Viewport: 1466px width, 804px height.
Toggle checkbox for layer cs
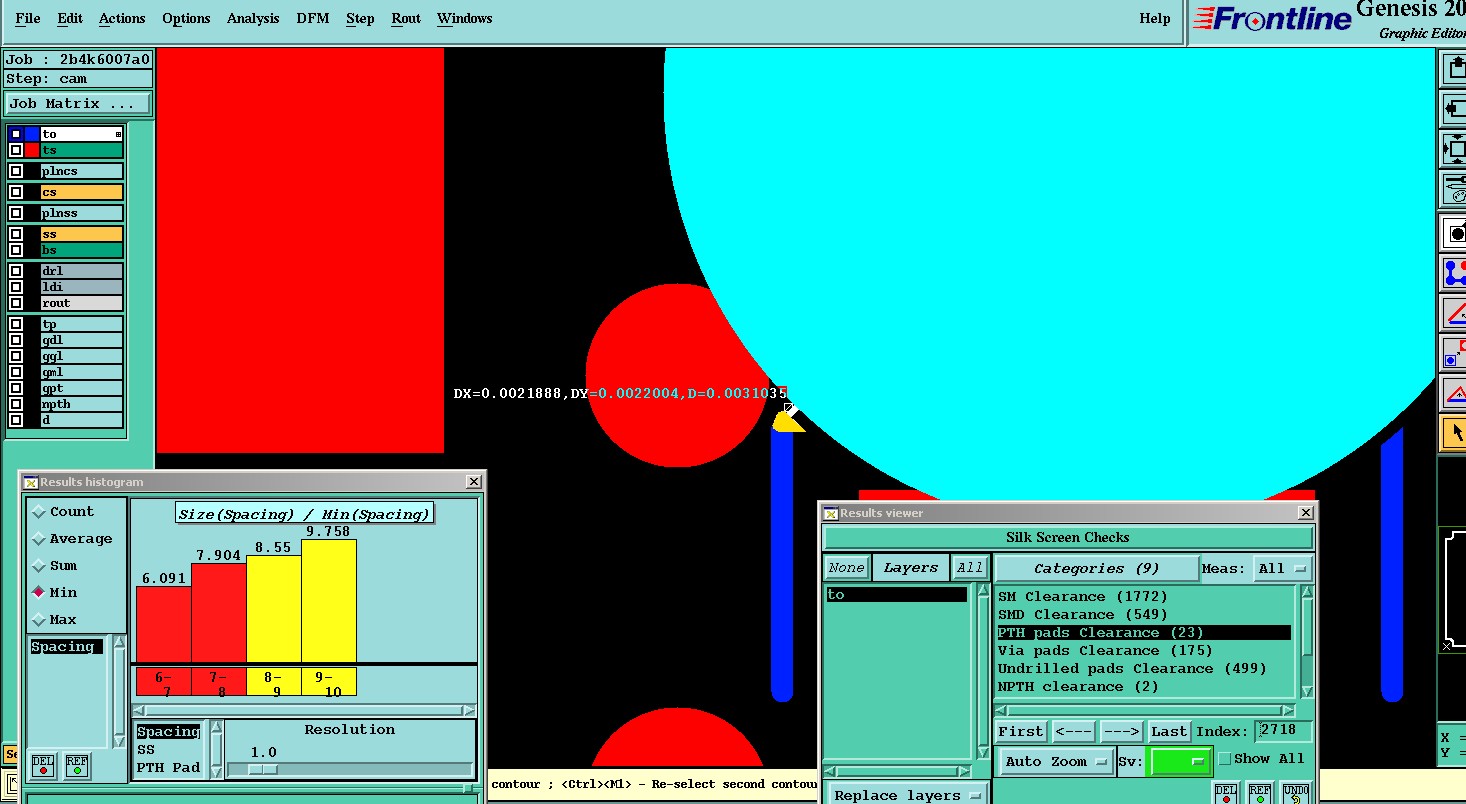(x=15, y=192)
